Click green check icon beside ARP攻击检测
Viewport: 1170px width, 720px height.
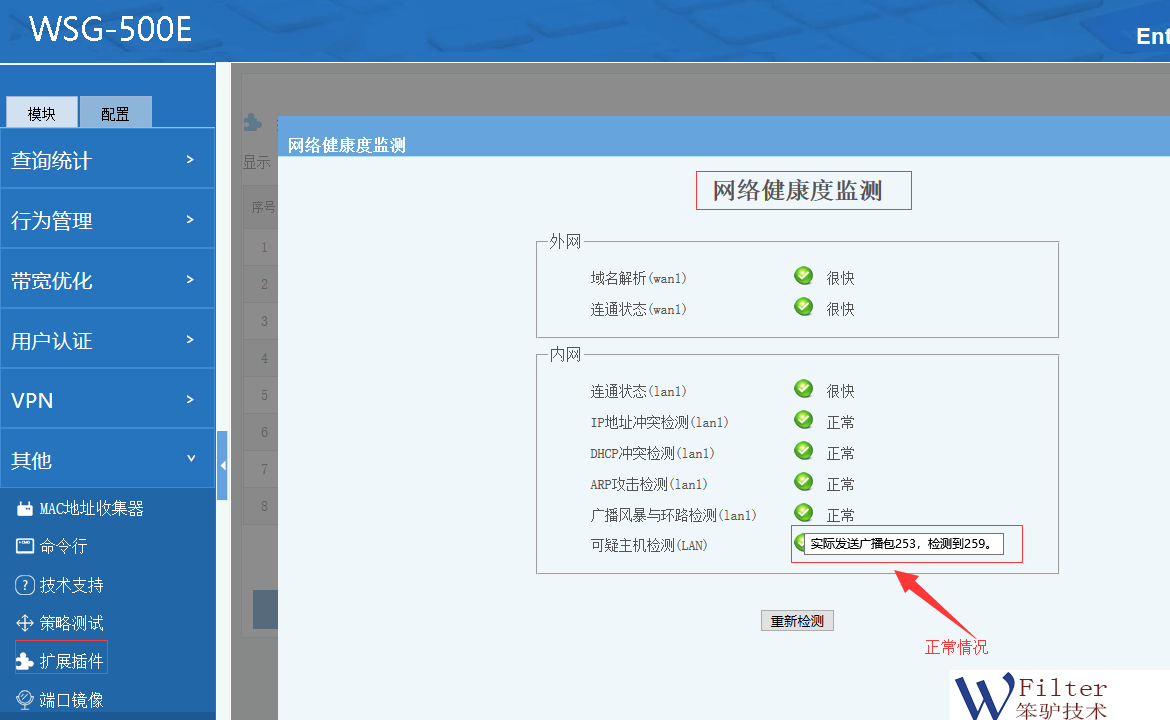803,482
